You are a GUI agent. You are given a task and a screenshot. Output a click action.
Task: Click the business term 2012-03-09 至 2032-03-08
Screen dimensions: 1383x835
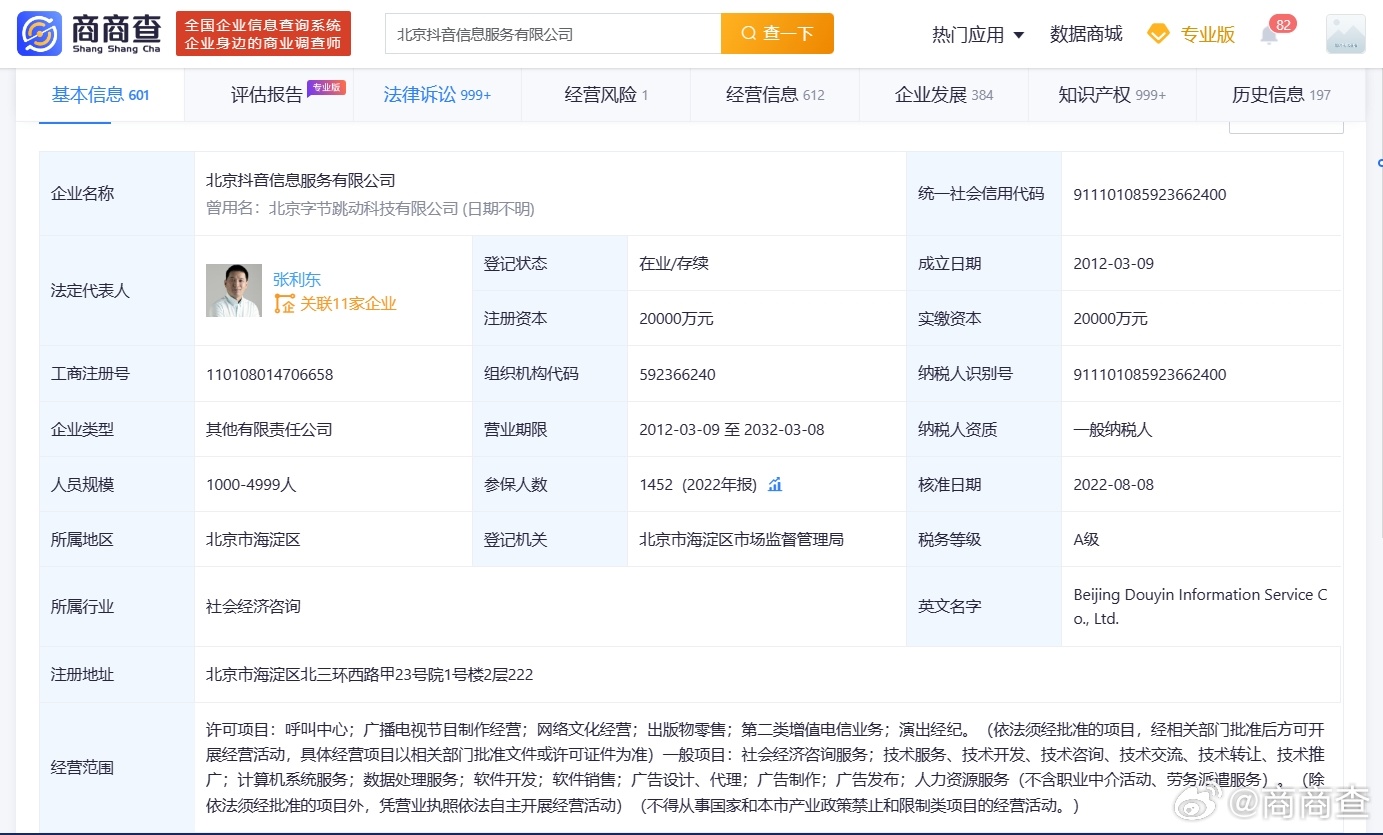[x=732, y=429]
